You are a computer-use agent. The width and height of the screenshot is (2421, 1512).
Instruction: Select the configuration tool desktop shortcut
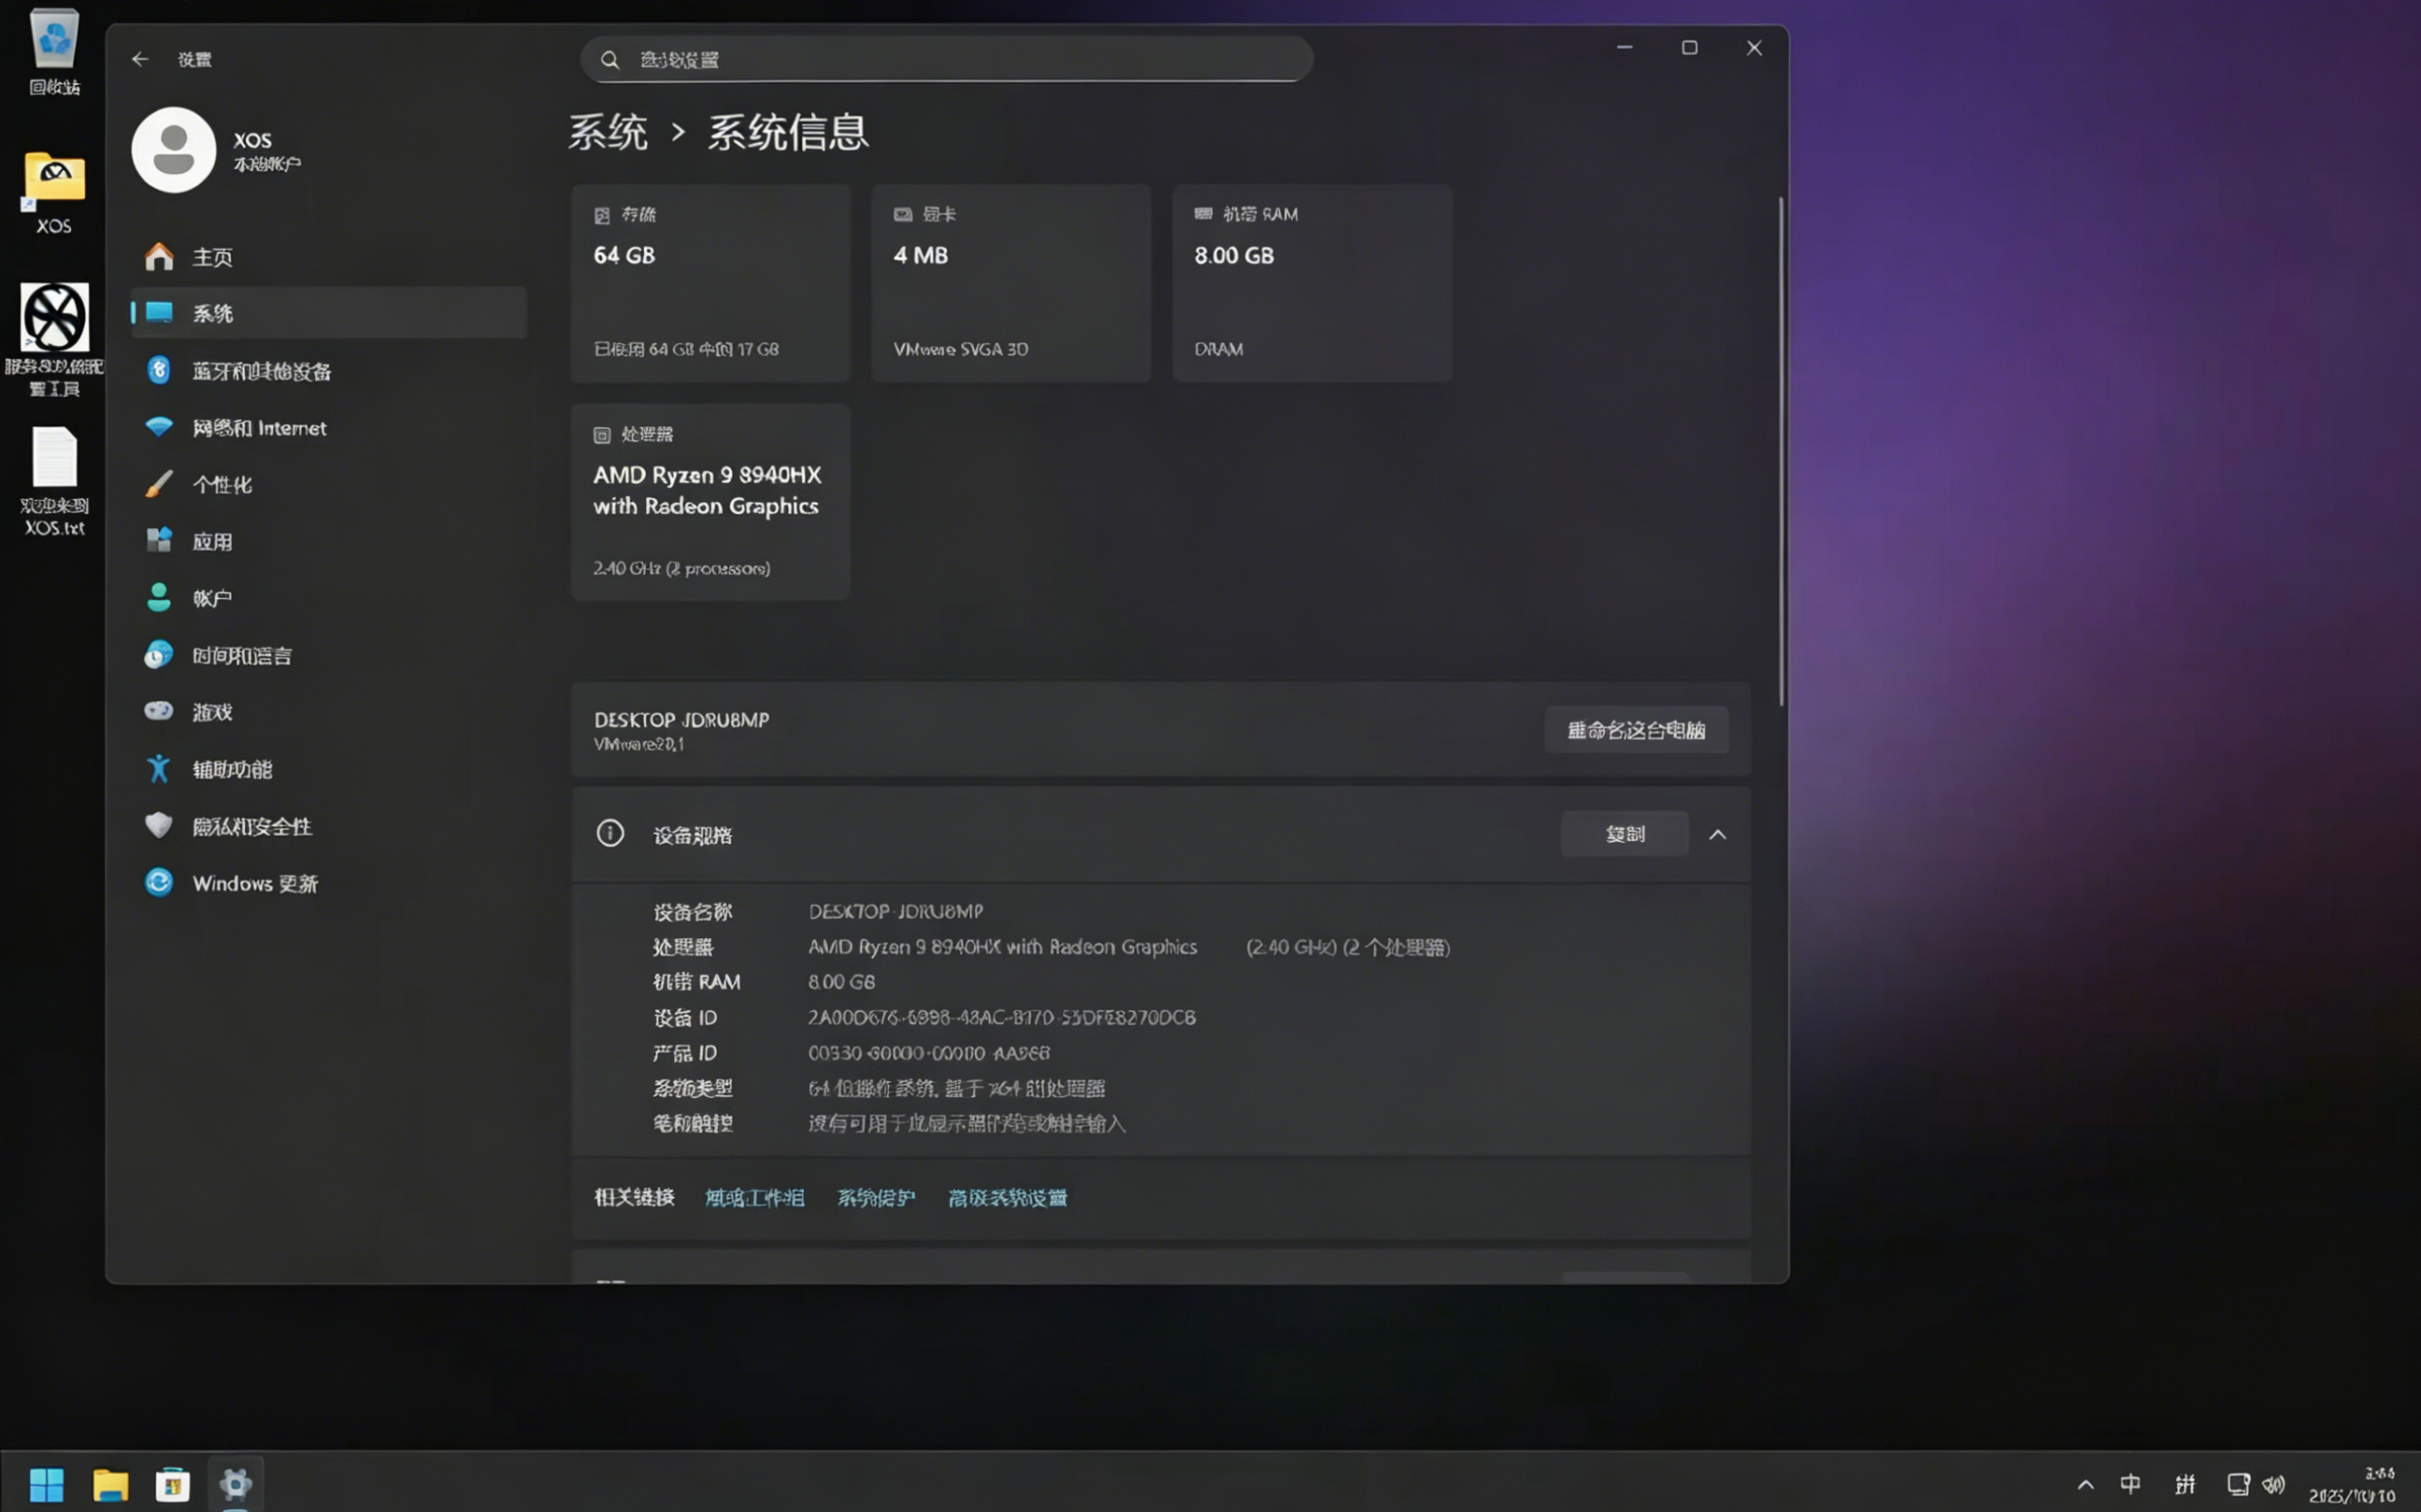pos(54,340)
